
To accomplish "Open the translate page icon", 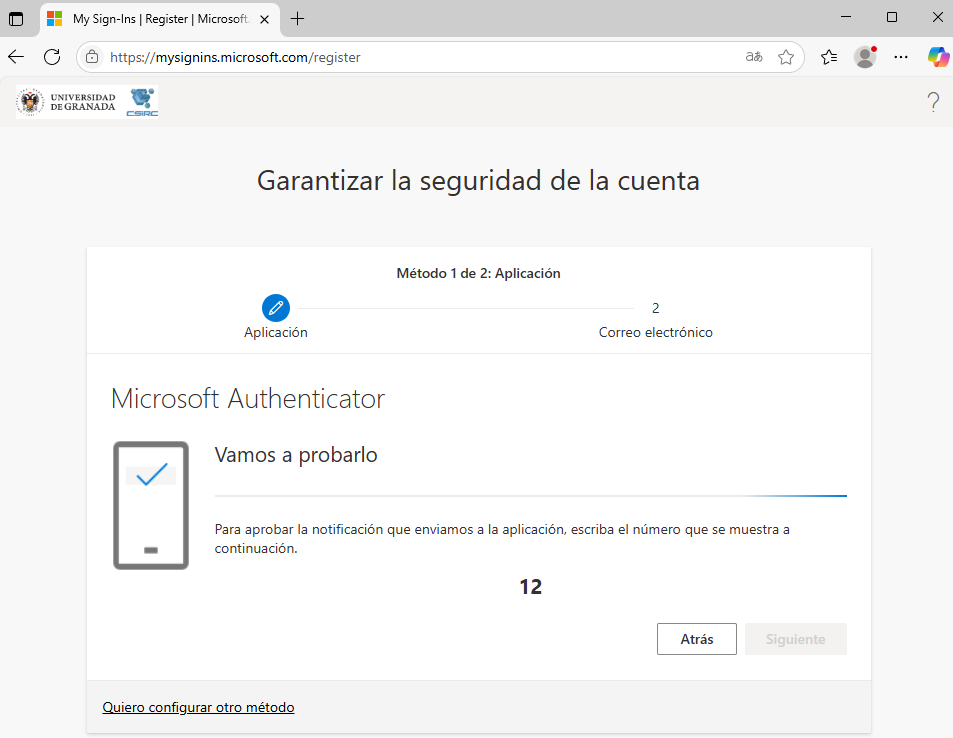I will 754,57.
